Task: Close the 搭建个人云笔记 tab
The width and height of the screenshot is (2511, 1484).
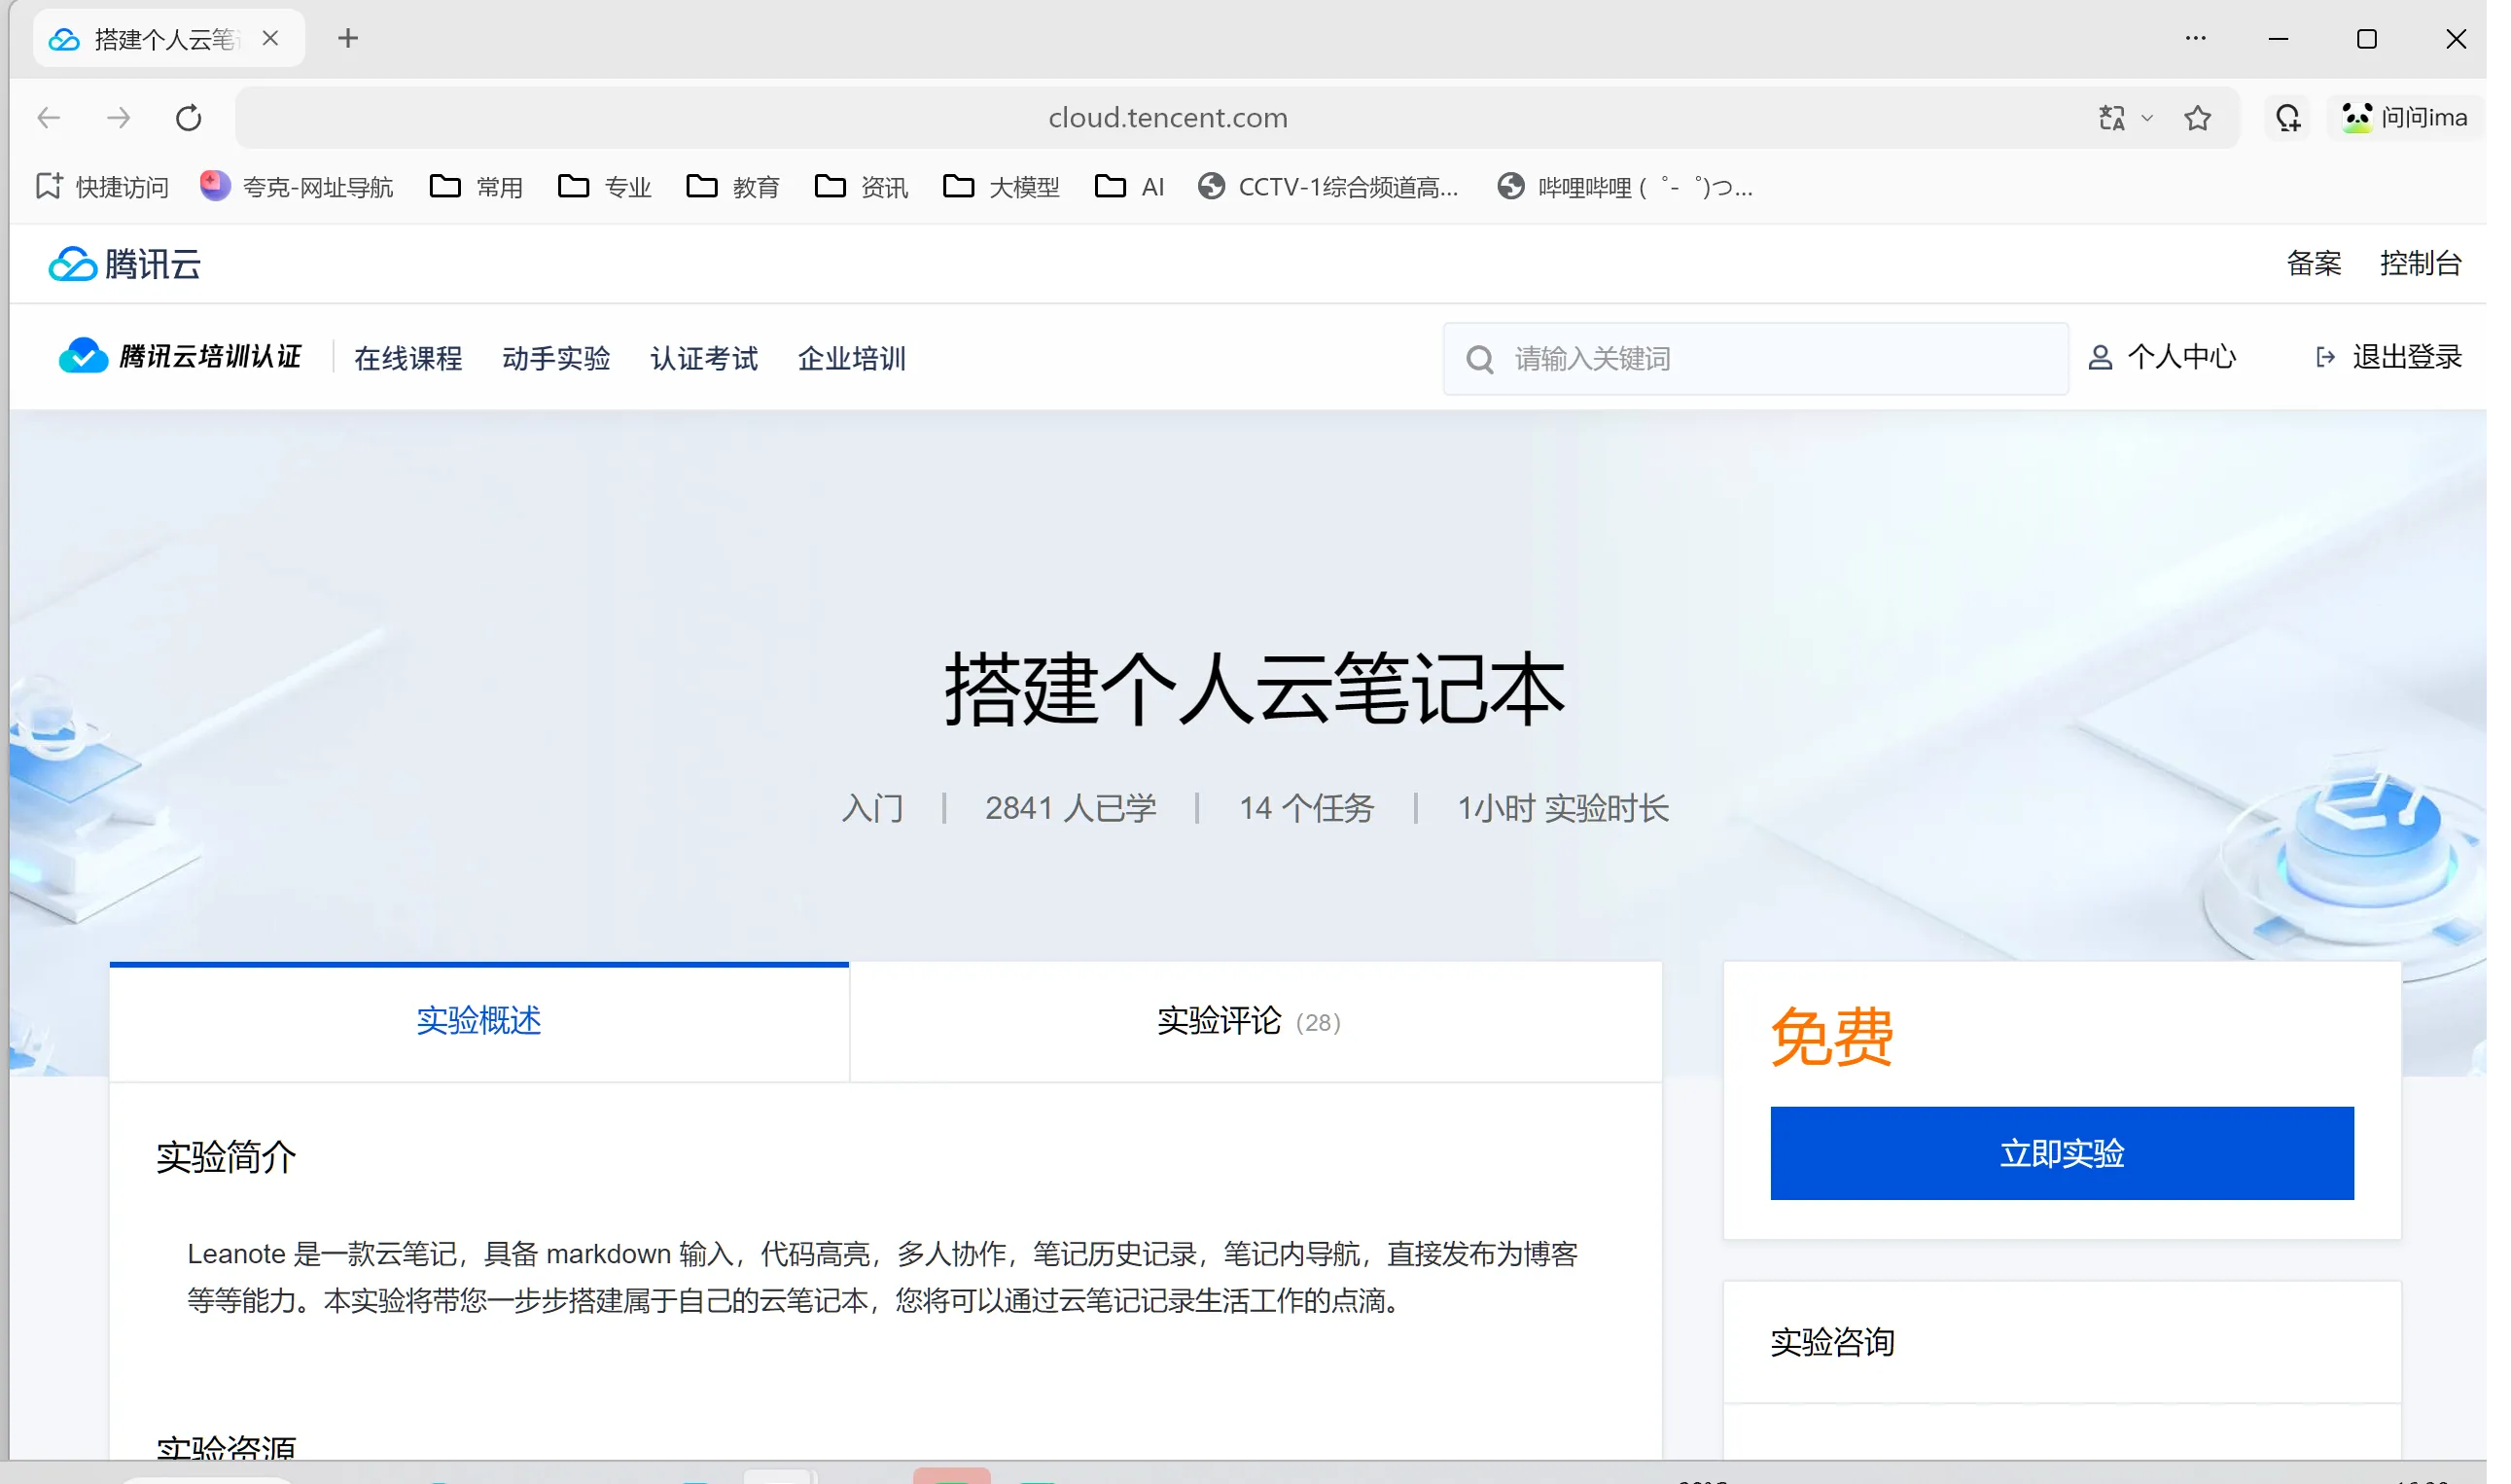Action: [270, 38]
